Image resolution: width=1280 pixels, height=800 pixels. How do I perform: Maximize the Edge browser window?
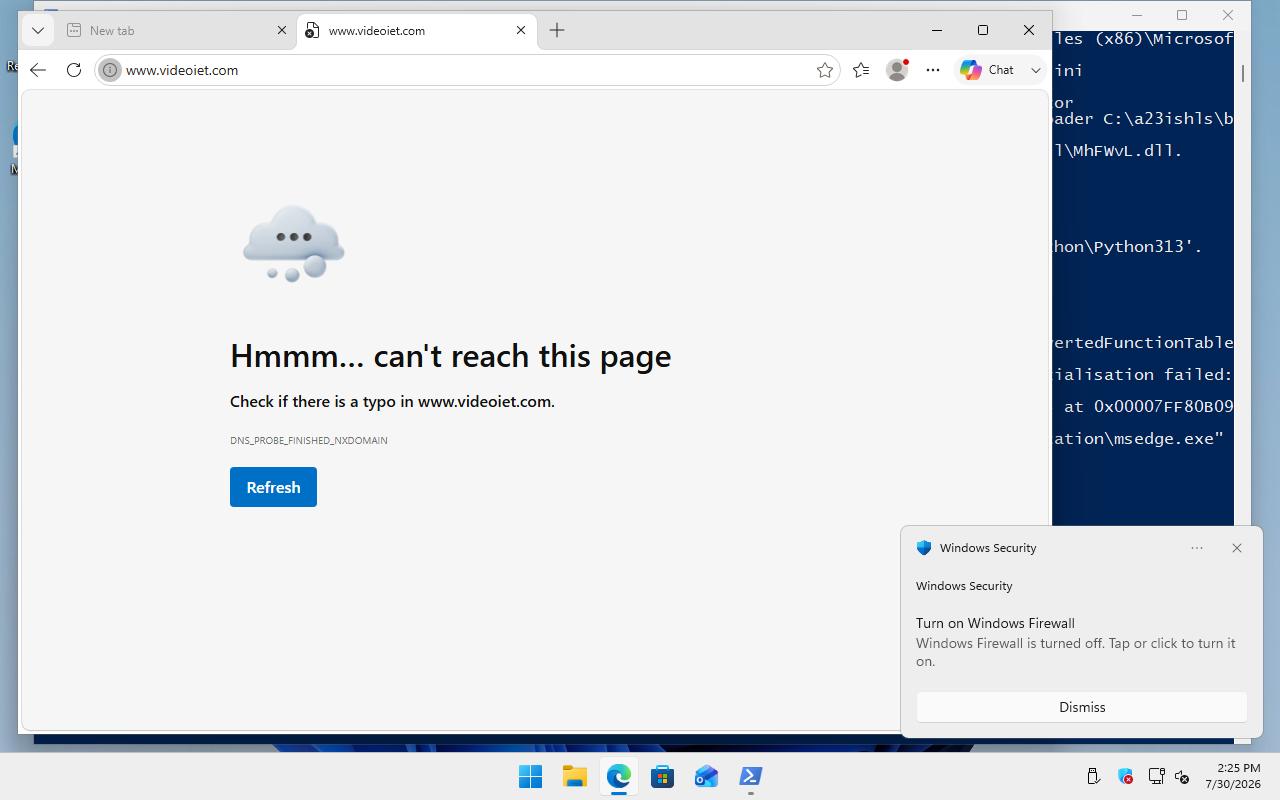tap(983, 30)
